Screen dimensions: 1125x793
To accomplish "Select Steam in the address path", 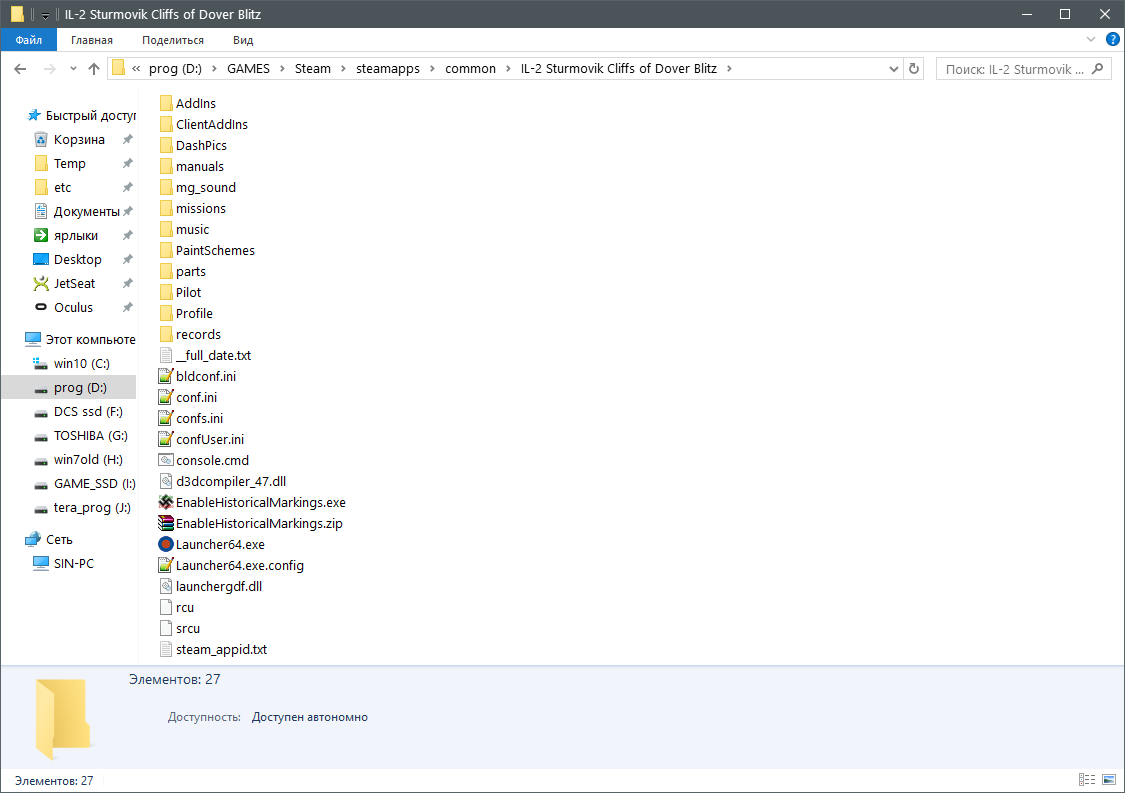I will 313,69.
